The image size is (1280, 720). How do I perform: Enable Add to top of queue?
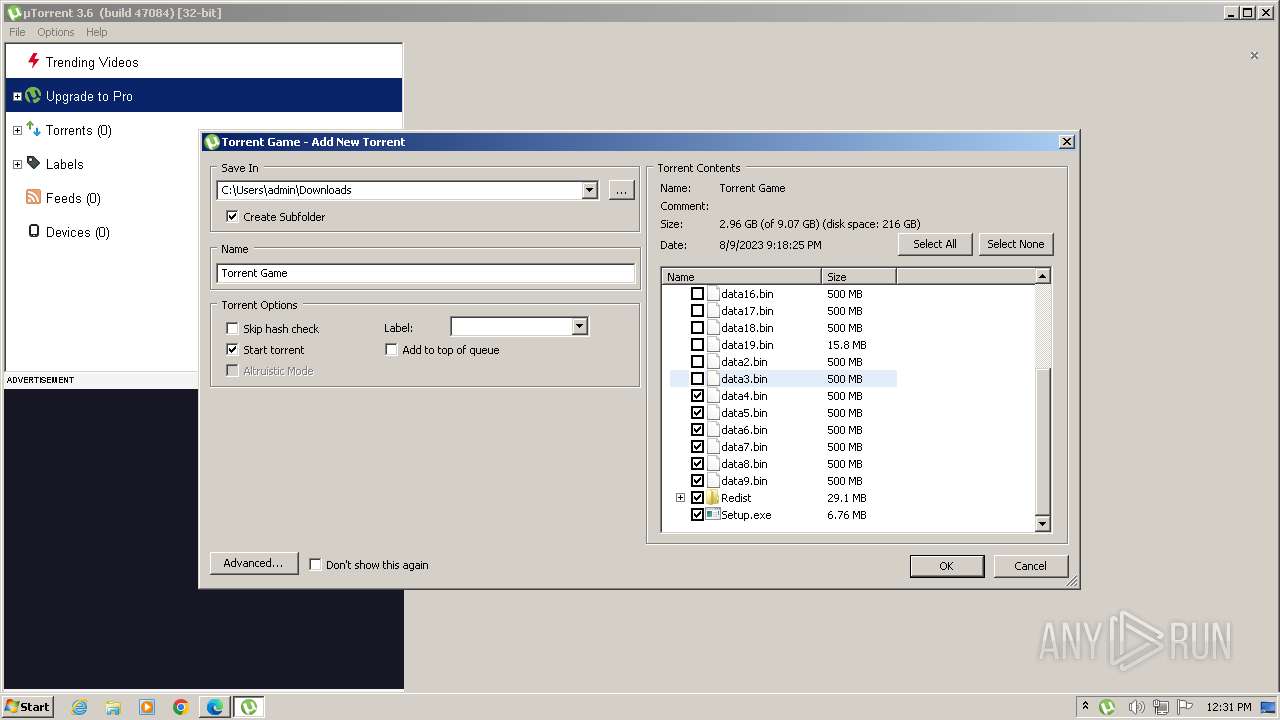click(x=391, y=349)
